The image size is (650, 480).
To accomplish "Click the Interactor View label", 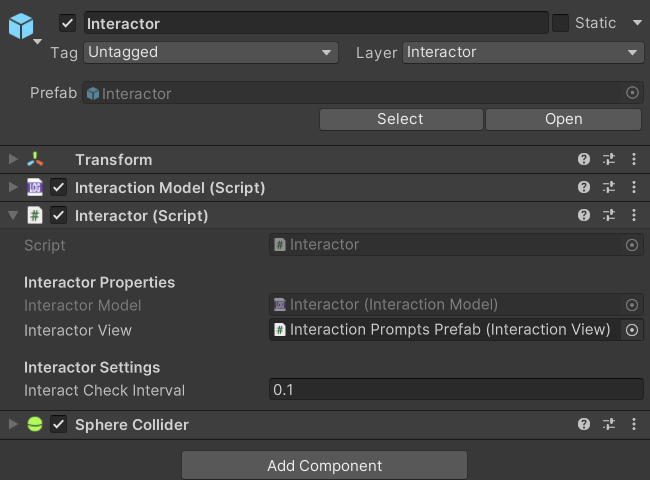I will coord(78,330).
